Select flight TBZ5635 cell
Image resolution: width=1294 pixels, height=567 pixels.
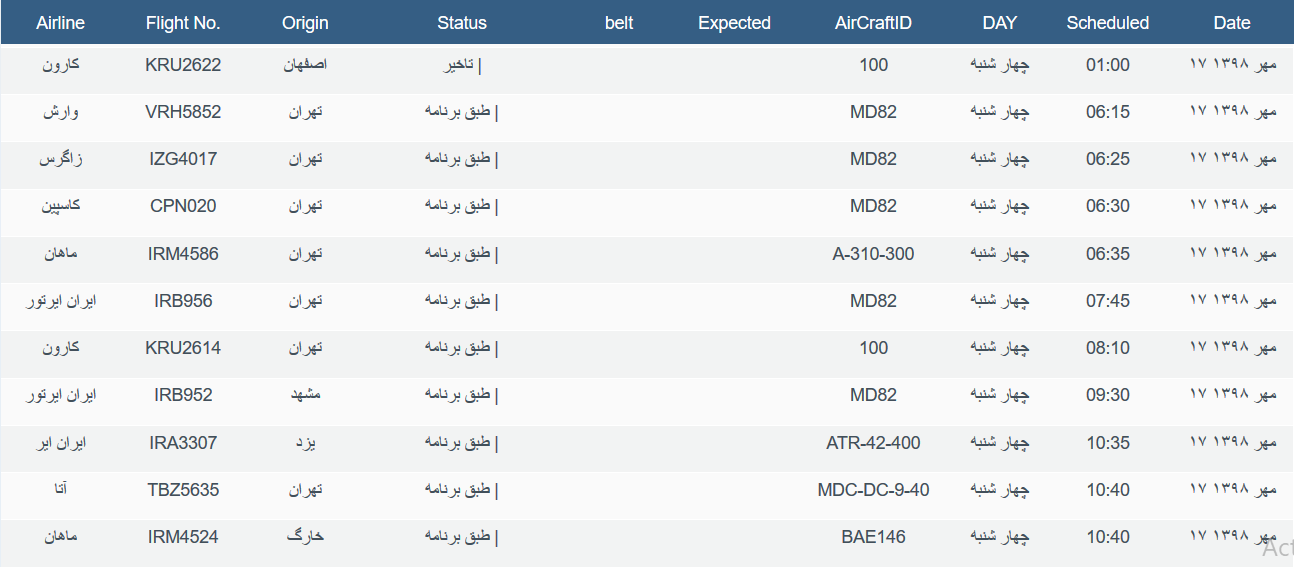click(x=183, y=490)
